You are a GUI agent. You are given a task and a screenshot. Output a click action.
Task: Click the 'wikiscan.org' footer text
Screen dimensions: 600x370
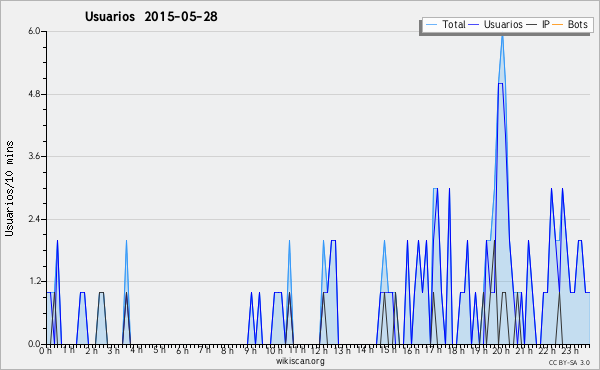point(300,361)
